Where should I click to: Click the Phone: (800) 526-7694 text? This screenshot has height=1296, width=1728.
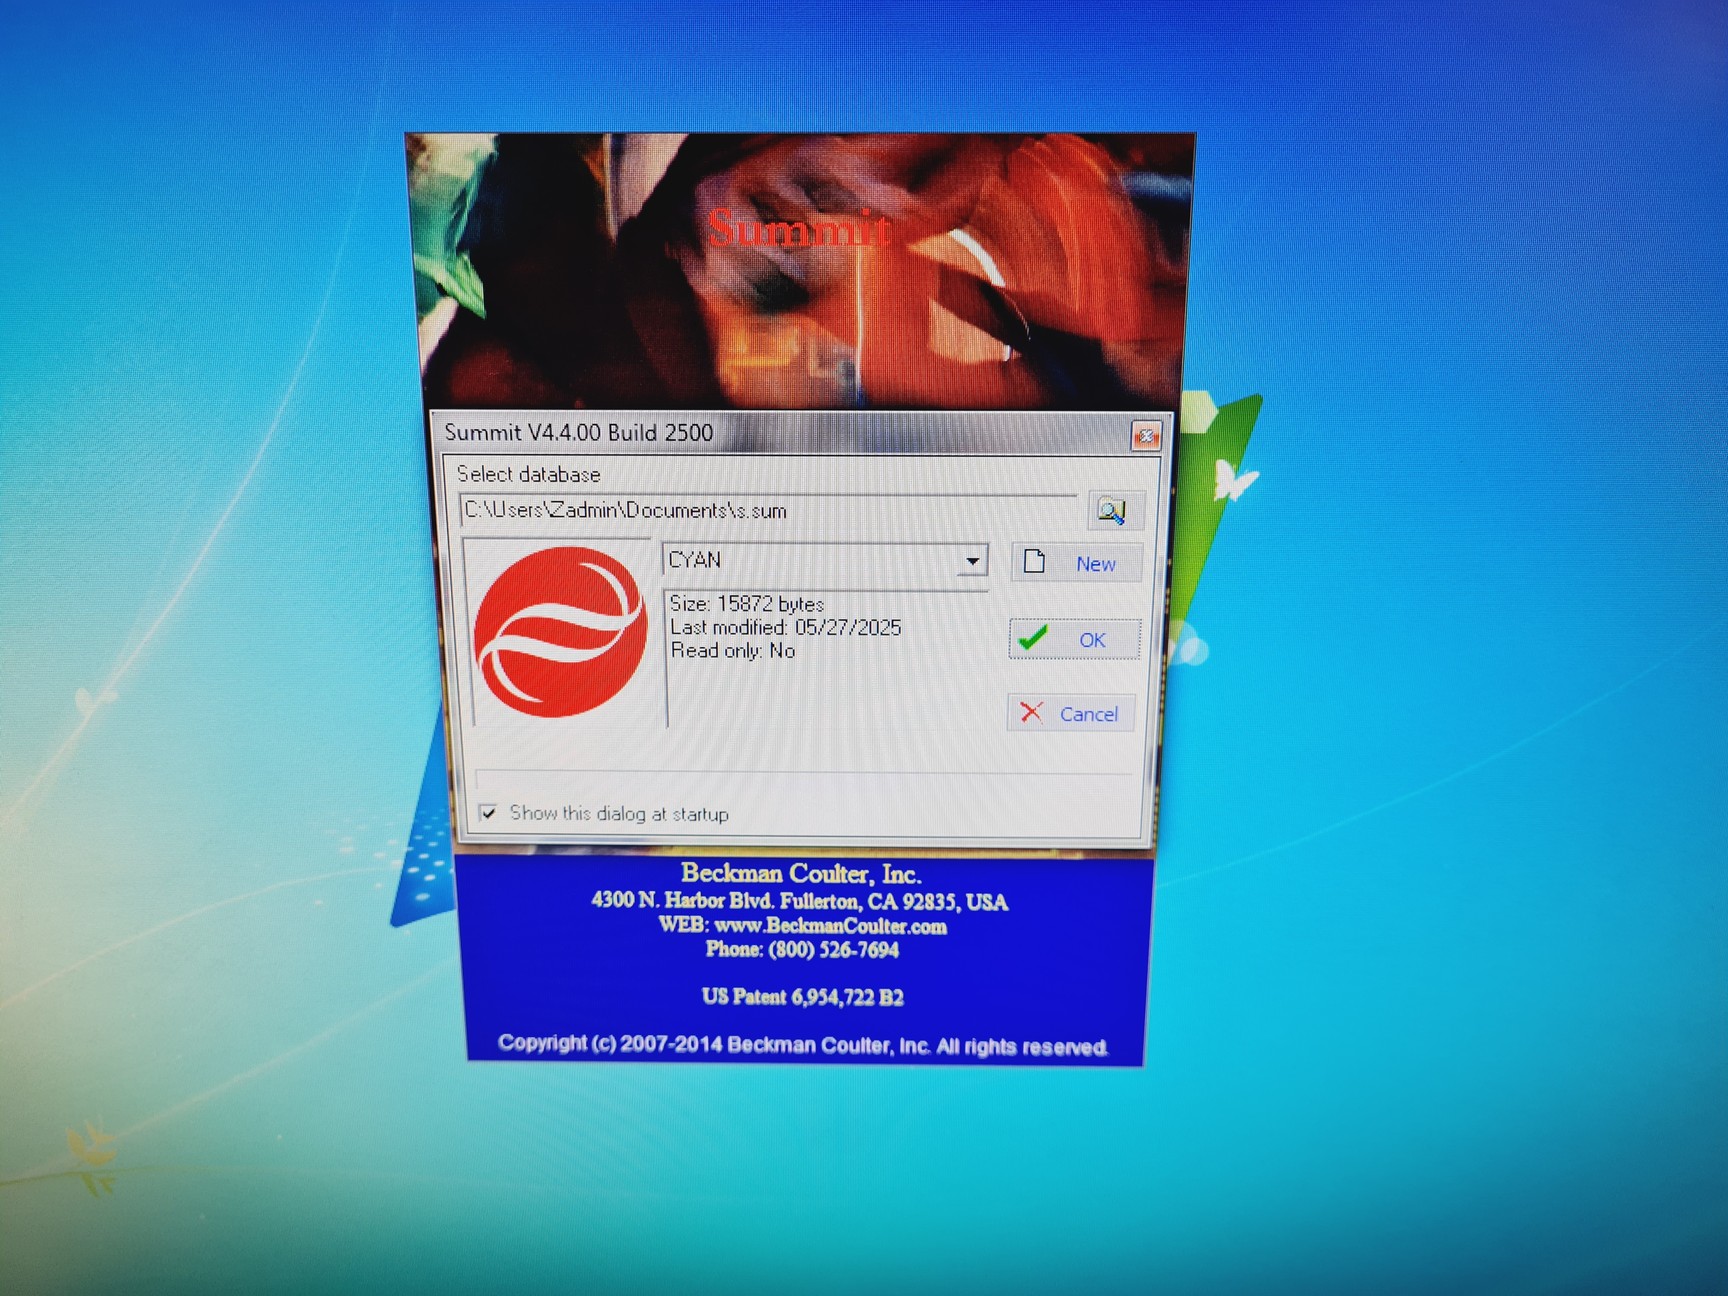pos(802,950)
